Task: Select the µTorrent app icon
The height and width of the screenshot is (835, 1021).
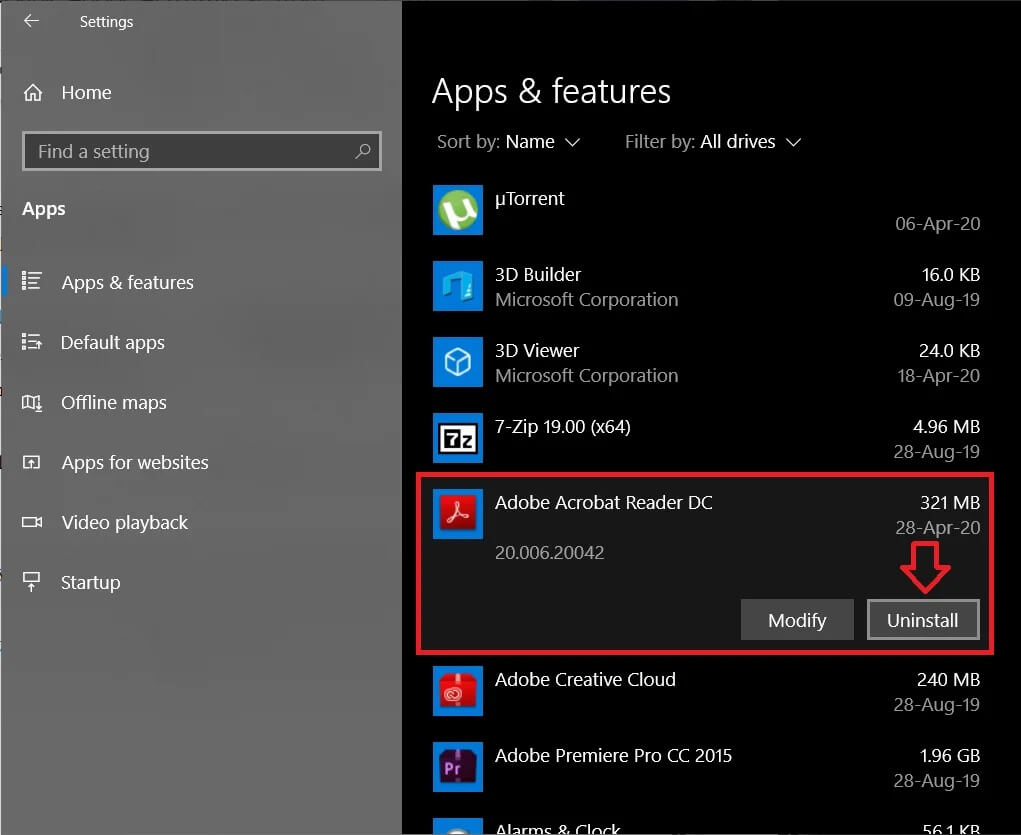Action: [458, 210]
